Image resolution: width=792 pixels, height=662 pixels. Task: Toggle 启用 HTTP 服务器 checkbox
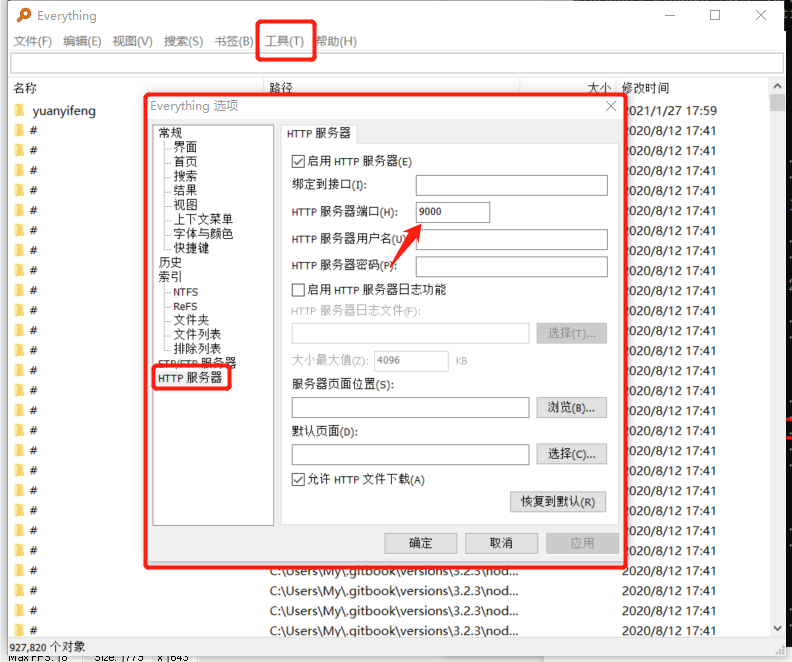(x=298, y=161)
